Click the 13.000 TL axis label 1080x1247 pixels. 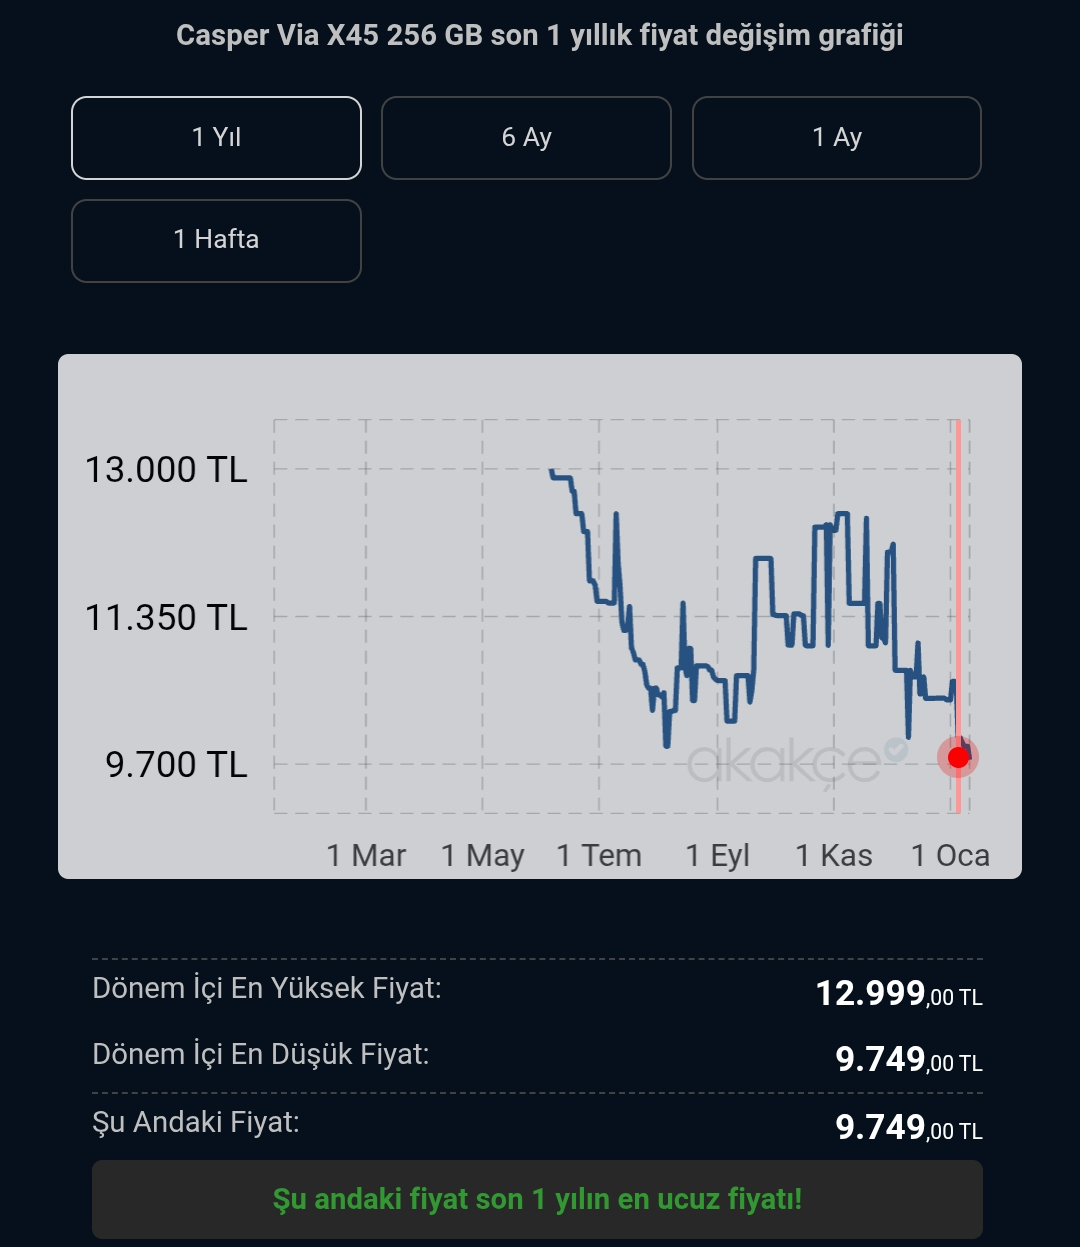tap(166, 469)
